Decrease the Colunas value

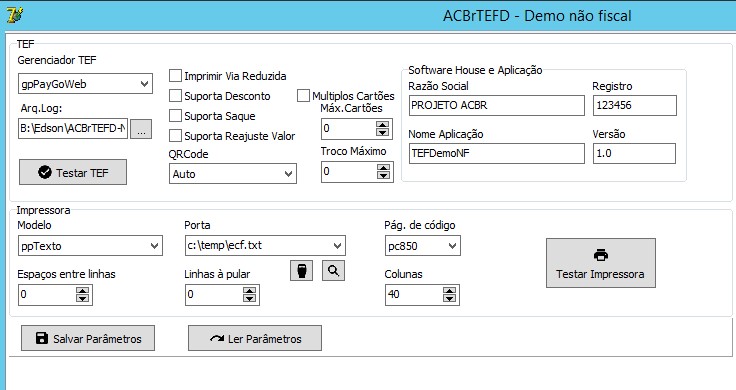[x=449, y=298]
